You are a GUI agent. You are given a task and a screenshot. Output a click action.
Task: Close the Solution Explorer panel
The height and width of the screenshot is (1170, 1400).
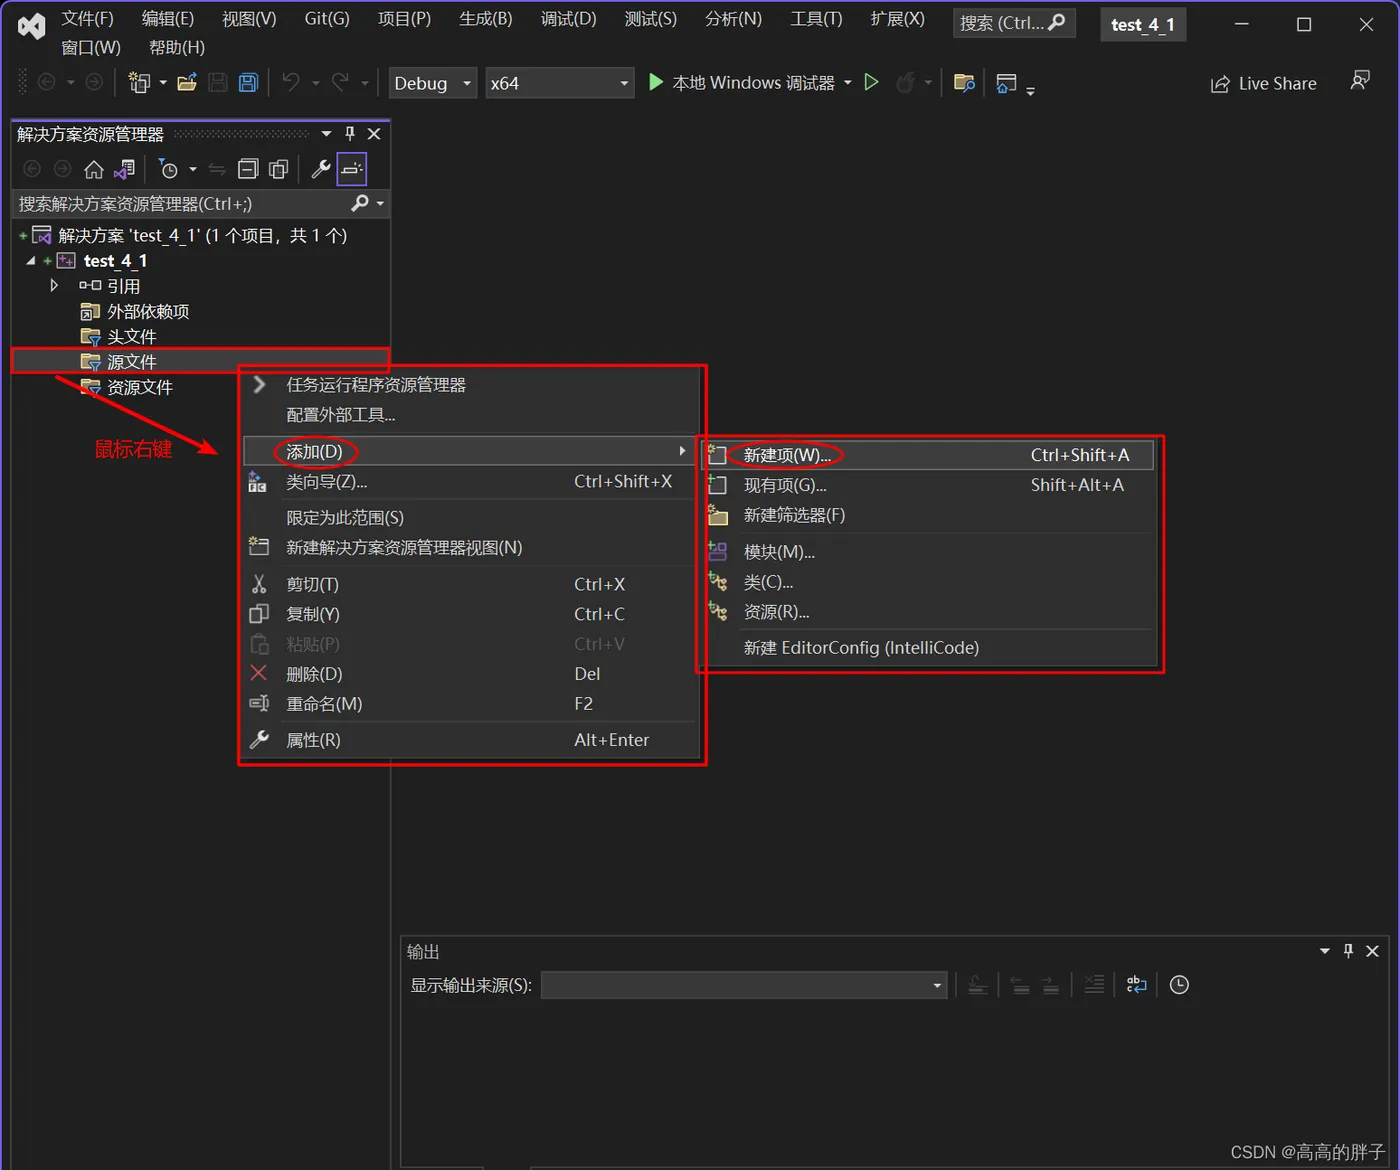[374, 133]
